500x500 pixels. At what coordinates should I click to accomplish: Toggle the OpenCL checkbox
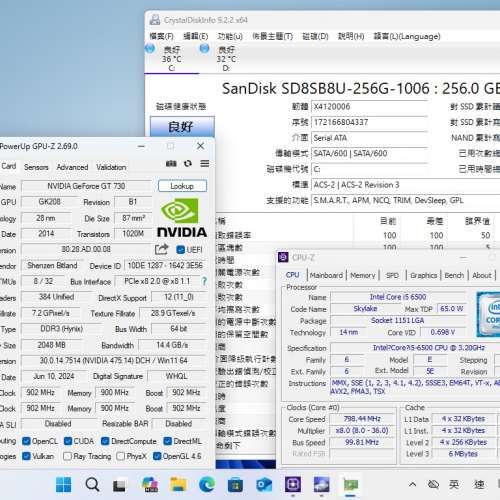[26, 441]
